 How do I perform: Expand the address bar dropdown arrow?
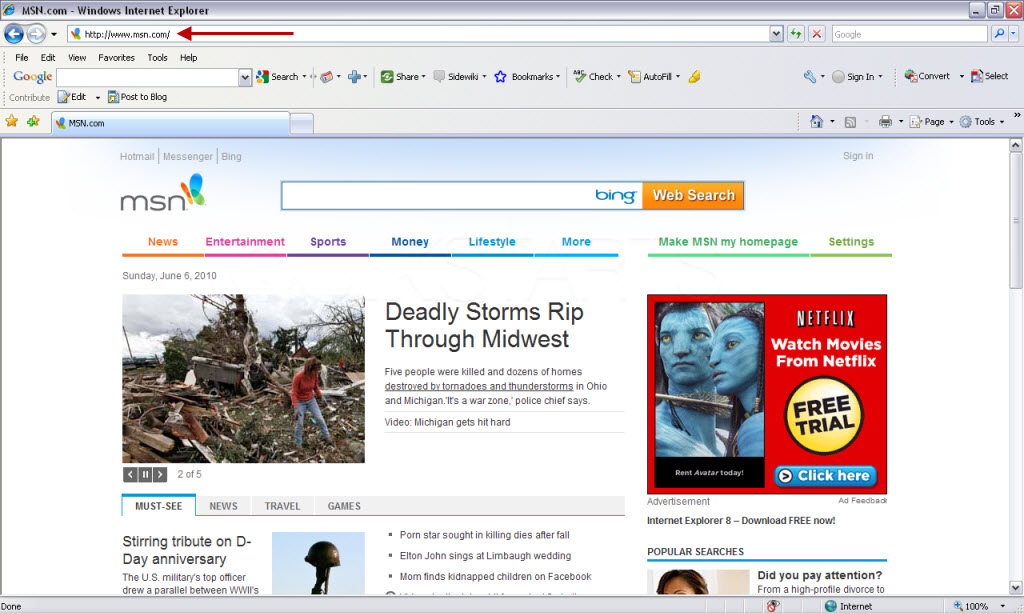(x=776, y=34)
